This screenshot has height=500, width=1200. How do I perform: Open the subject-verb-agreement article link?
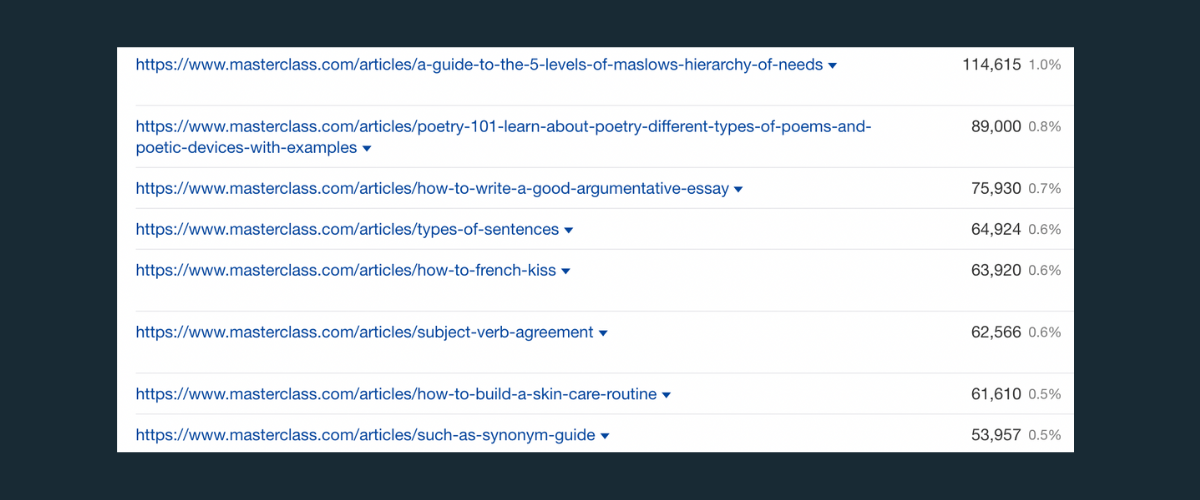[x=365, y=333]
